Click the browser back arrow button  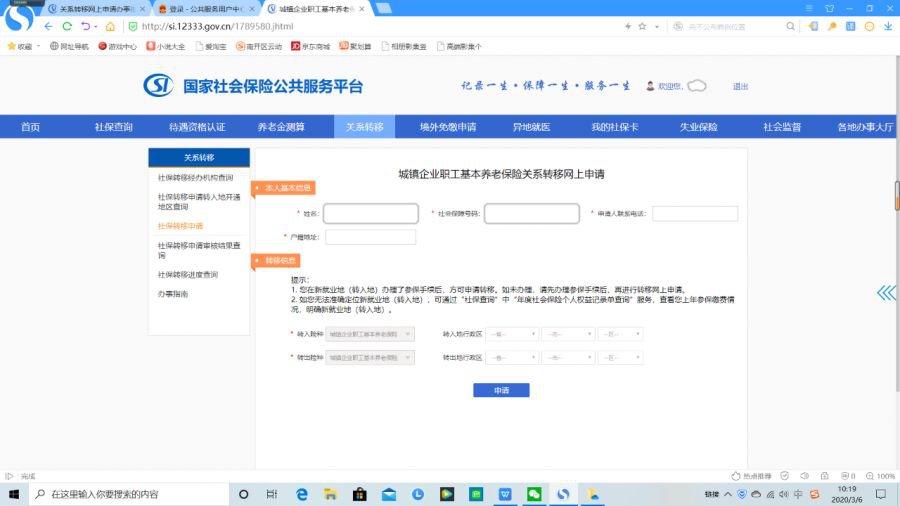click(50, 26)
